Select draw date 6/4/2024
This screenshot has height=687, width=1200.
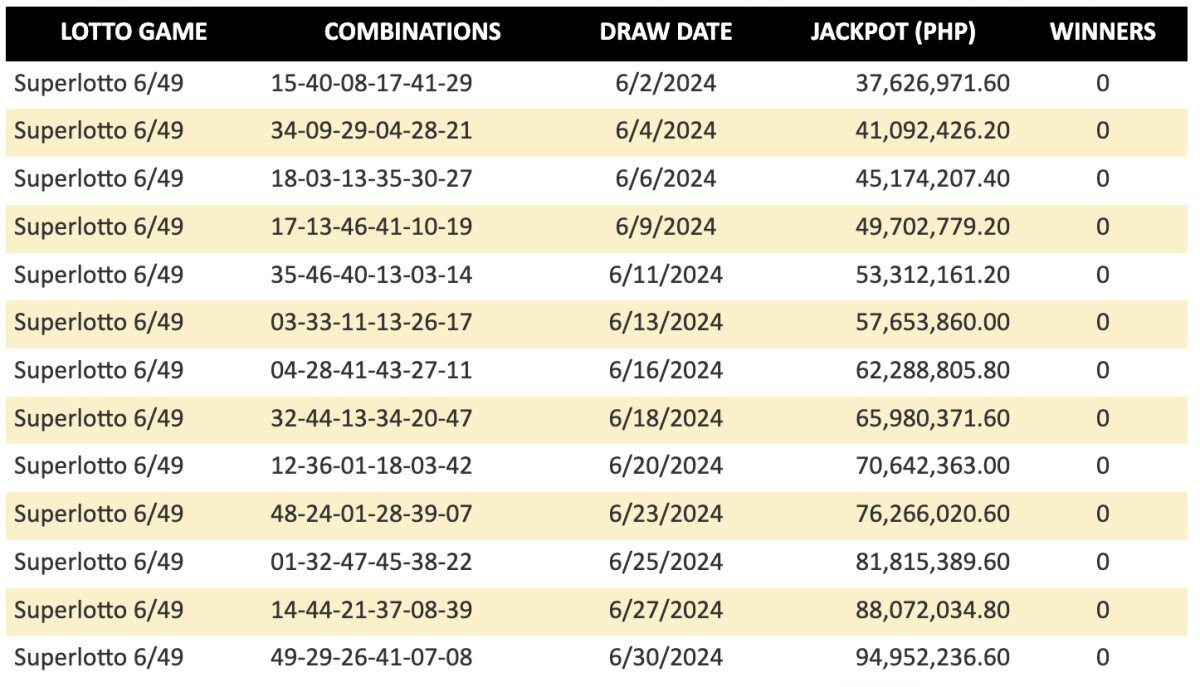pos(666,131)
